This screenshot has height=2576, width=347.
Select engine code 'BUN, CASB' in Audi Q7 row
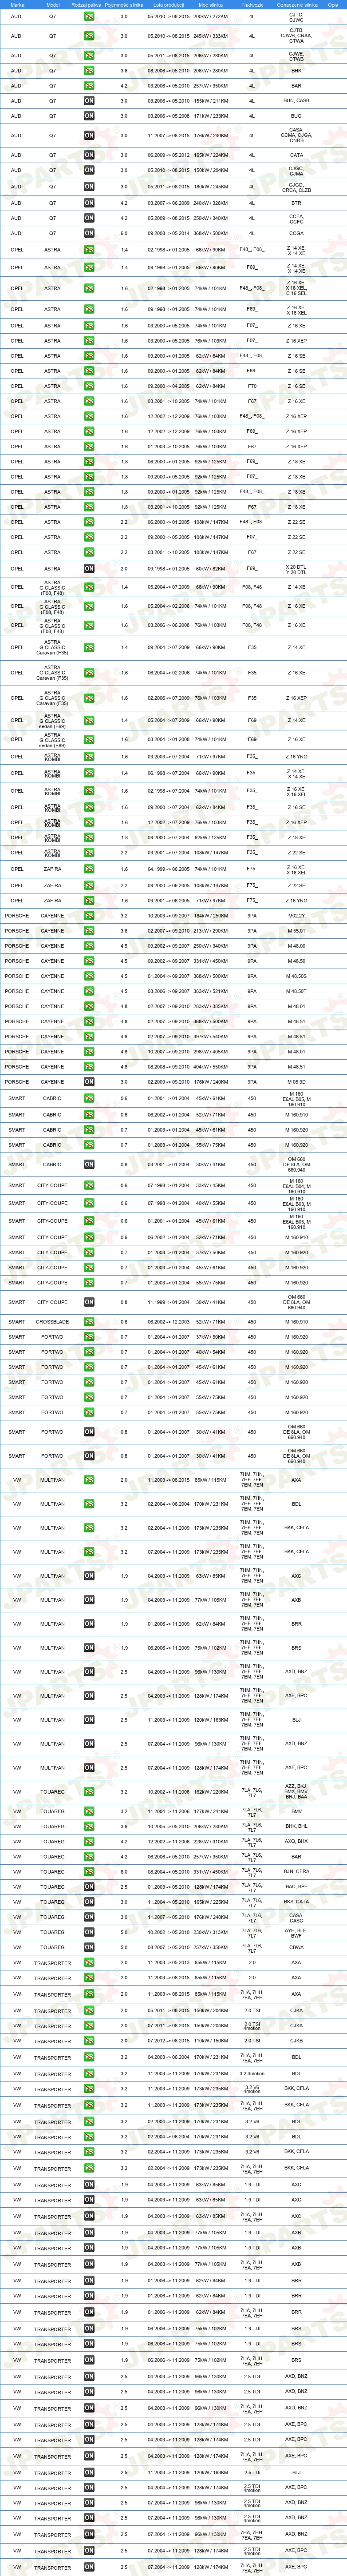point(296,101)
